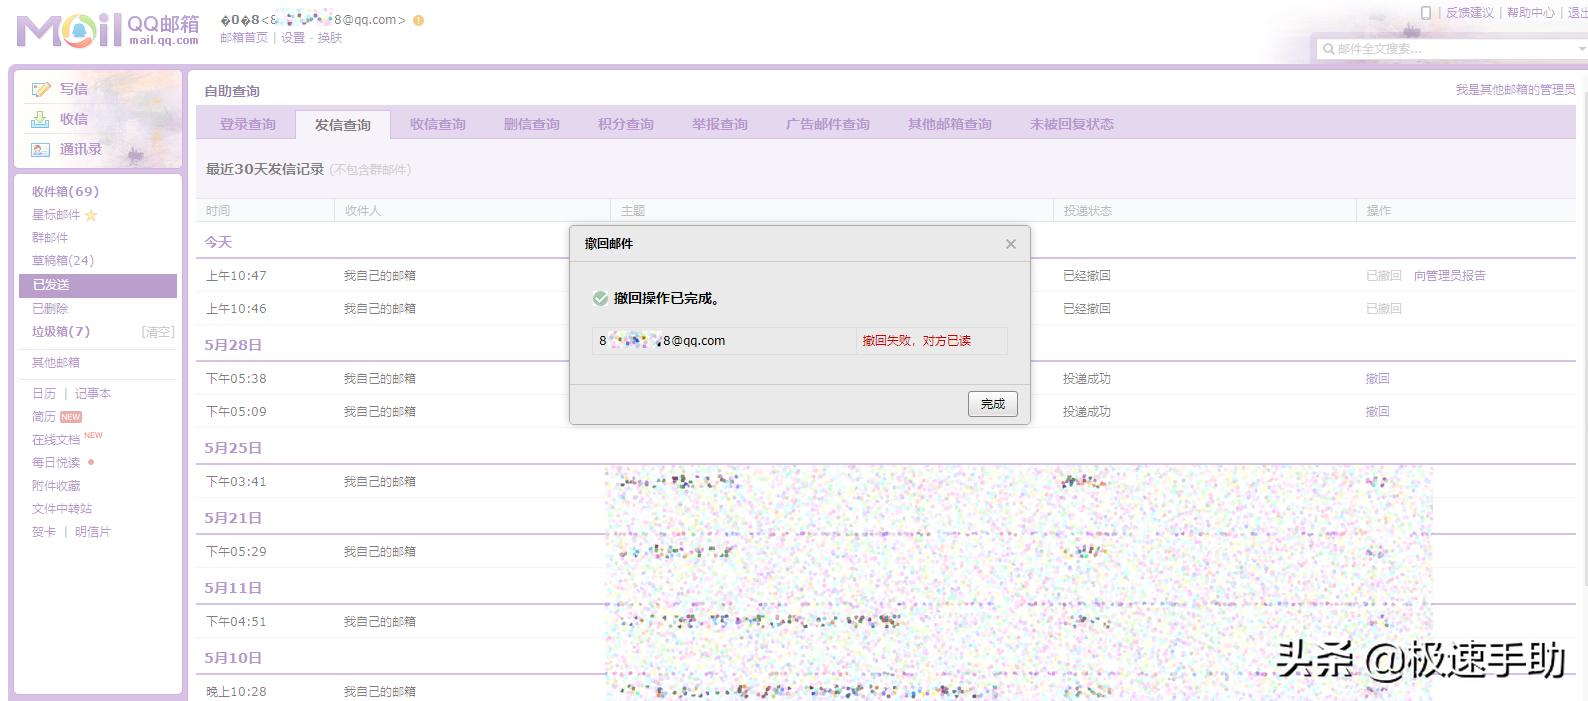Click 上午10:46 row time
The image size is (1588, 701).
[236, 309]
